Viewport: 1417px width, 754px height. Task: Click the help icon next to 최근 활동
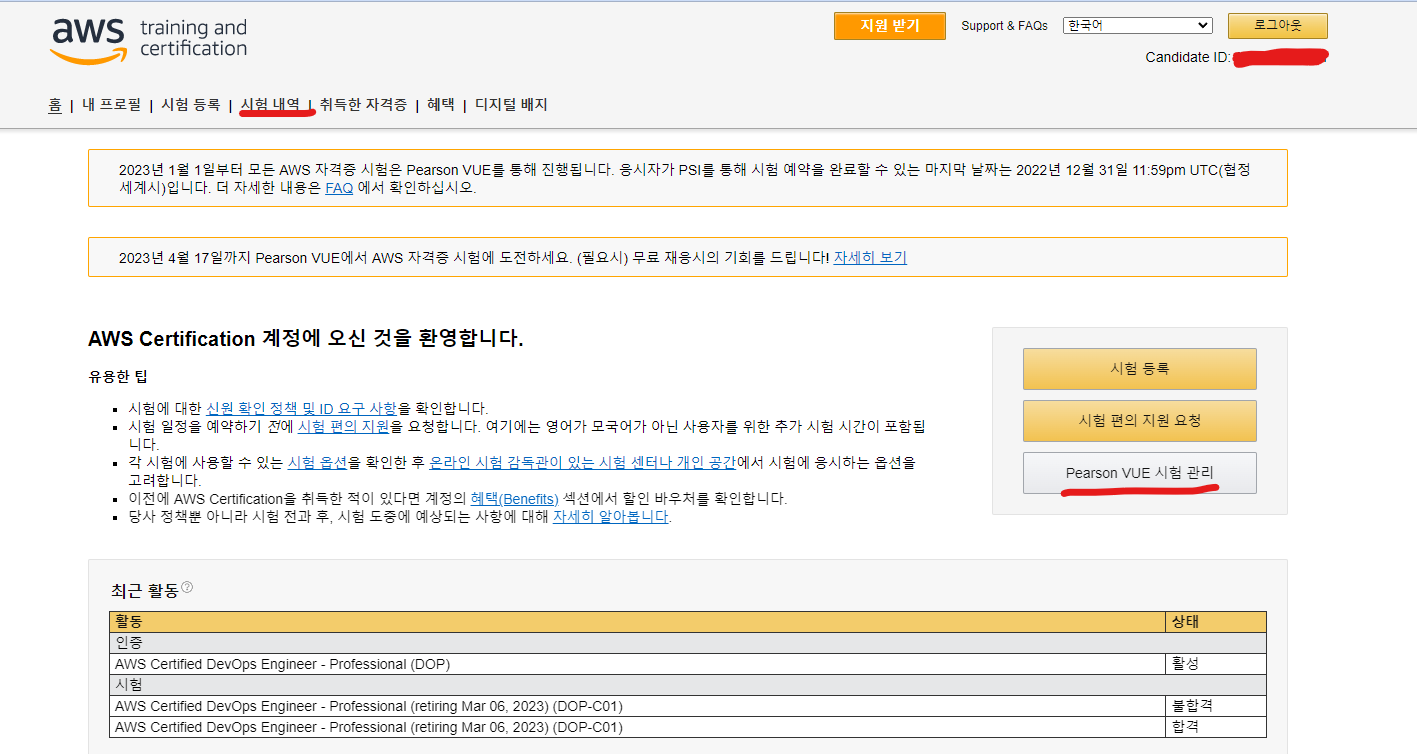[x=187, y=587]
